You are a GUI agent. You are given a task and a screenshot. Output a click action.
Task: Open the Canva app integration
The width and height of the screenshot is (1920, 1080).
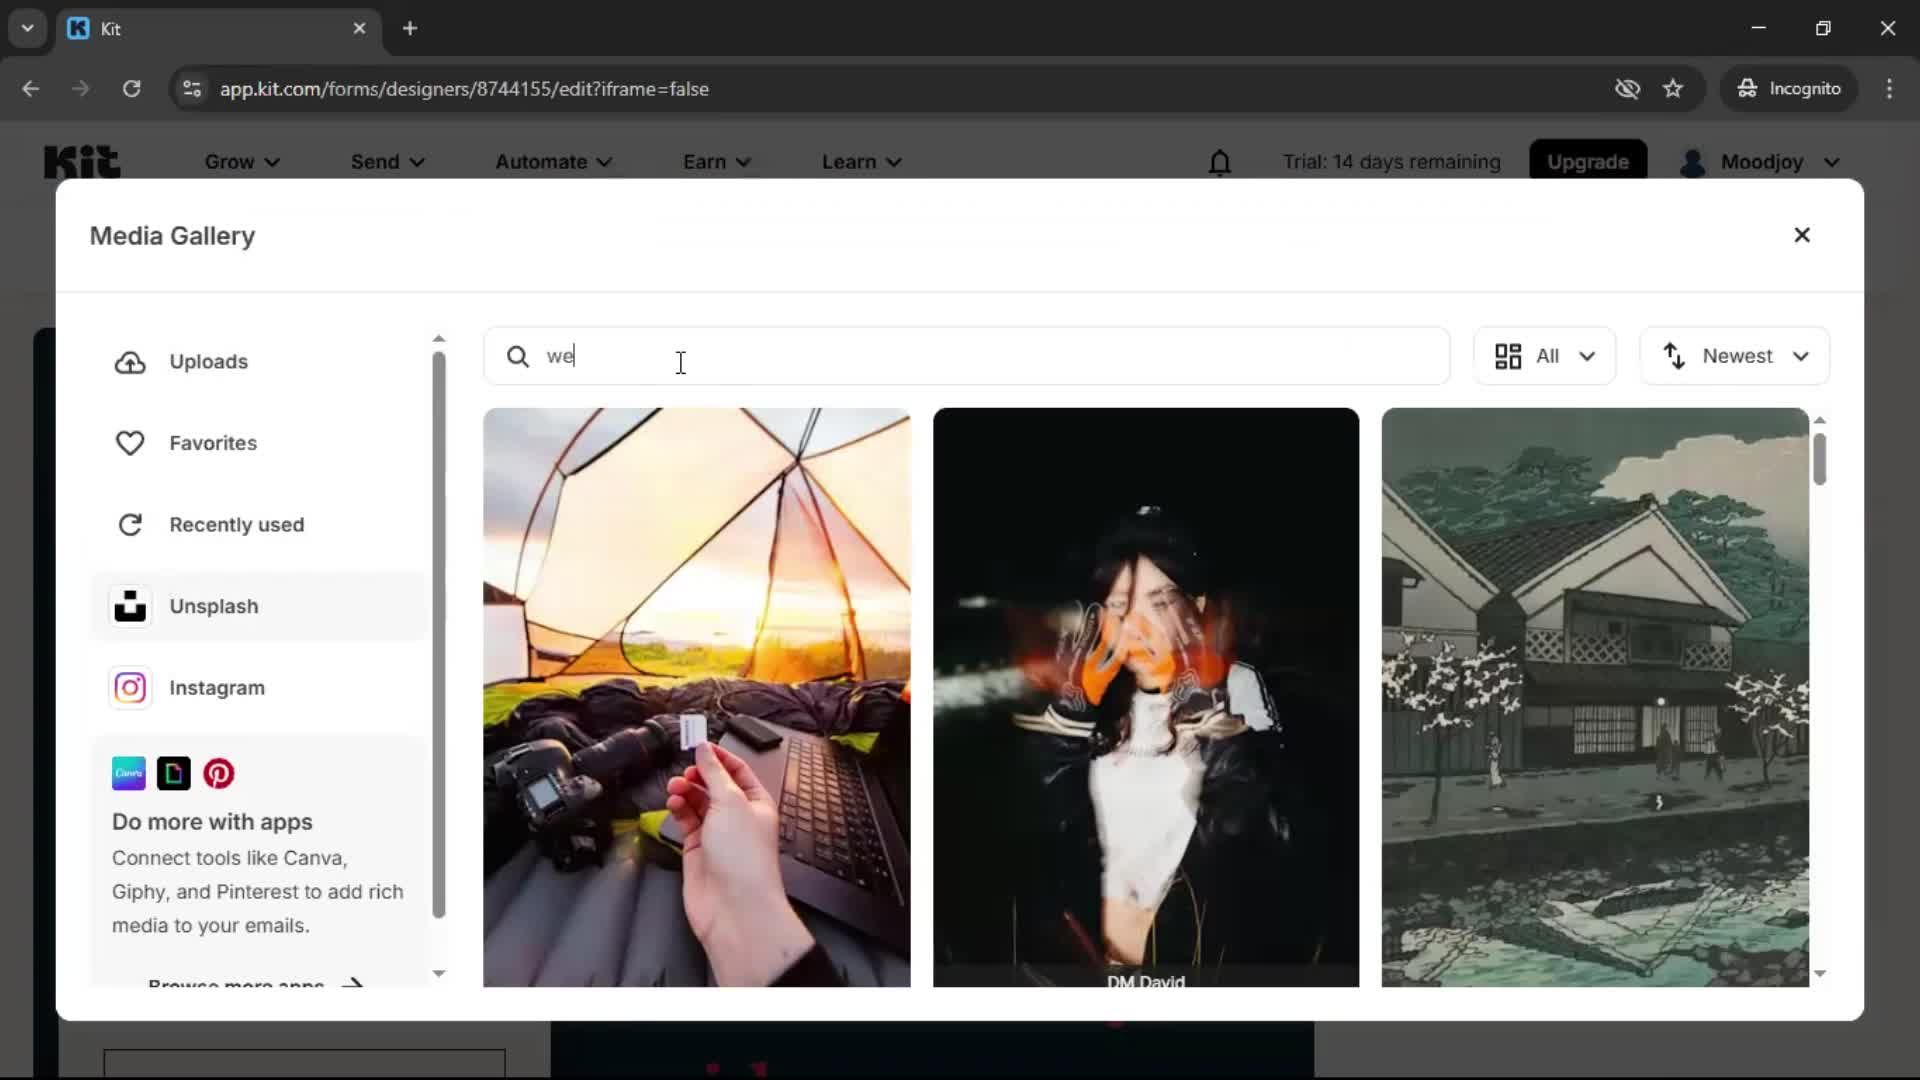pyautogui.click(x=128, y=773)
